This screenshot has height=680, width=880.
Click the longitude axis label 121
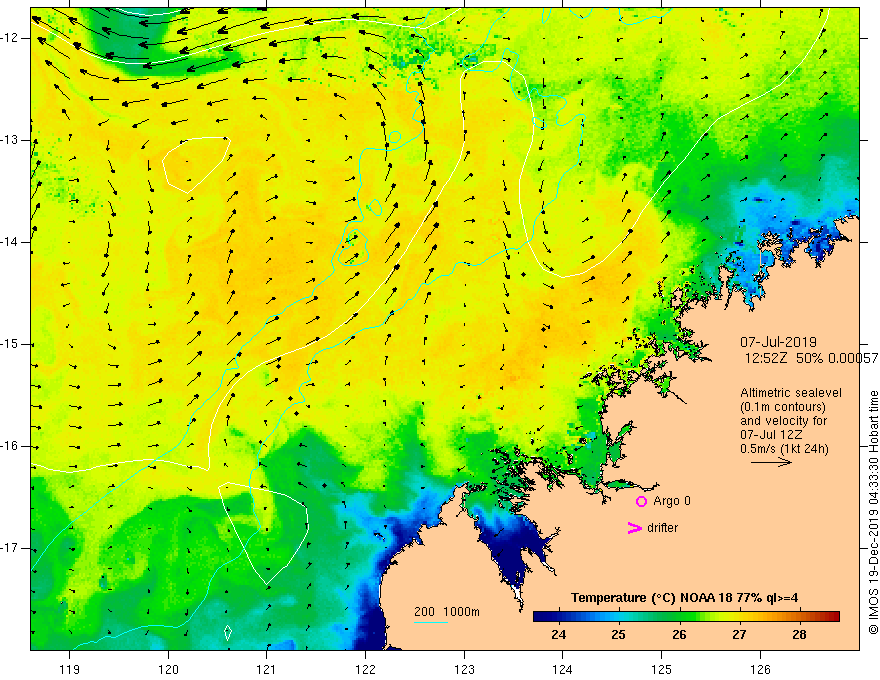266,669
